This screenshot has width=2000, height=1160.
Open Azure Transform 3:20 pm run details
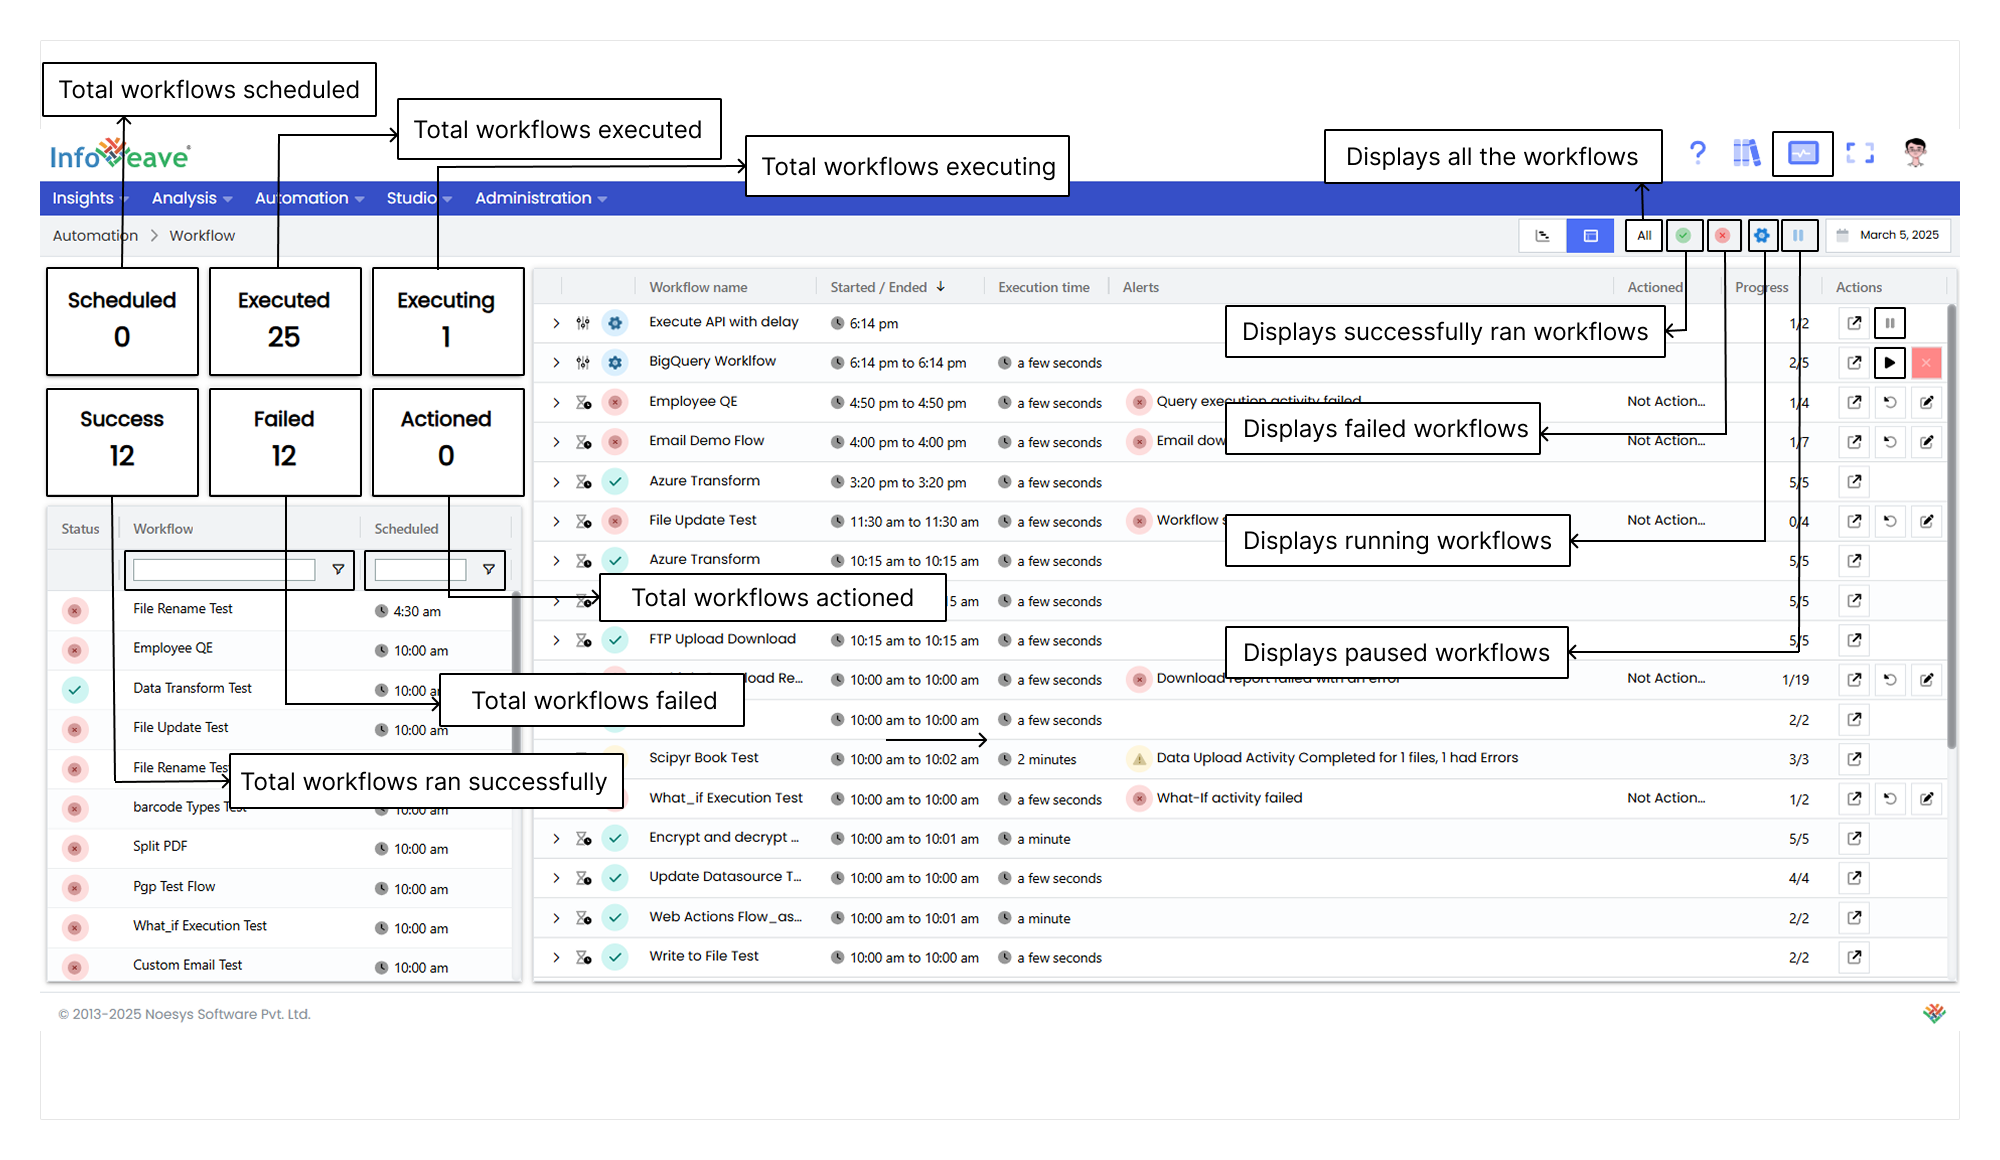[1854, 481]
